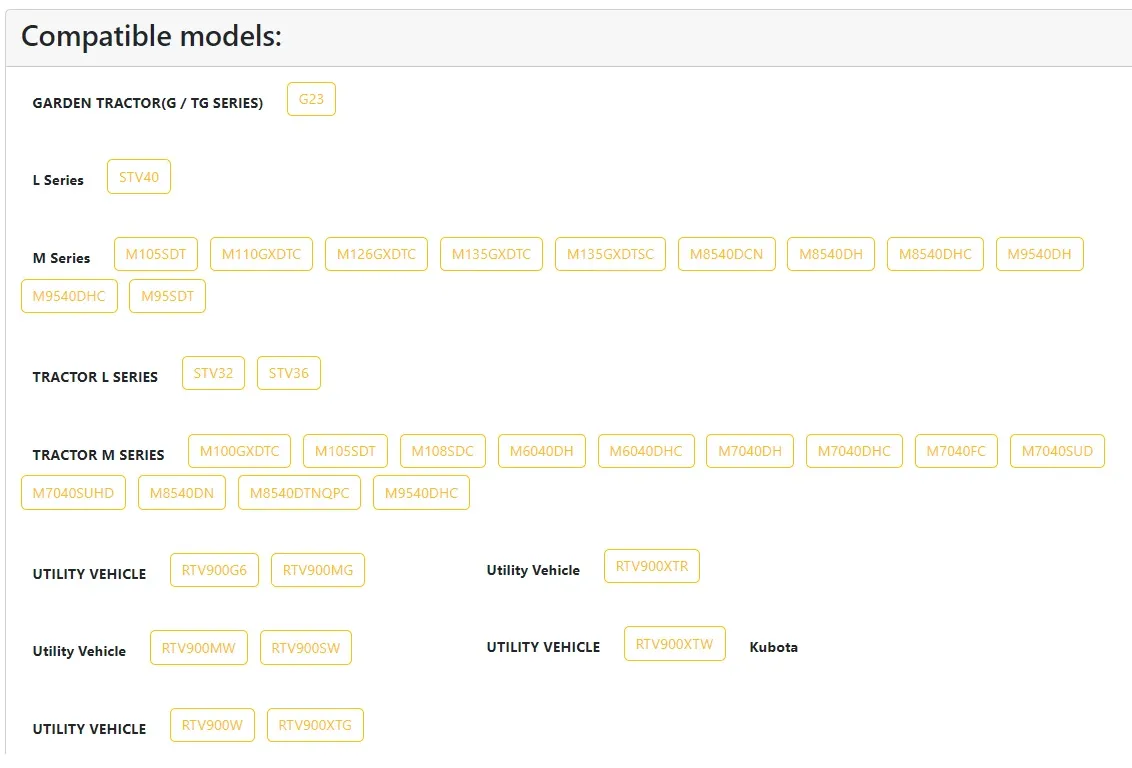Click the M108SDC model tag
Viewport: 1132px width, 768px height.
[x=443, y=451]
